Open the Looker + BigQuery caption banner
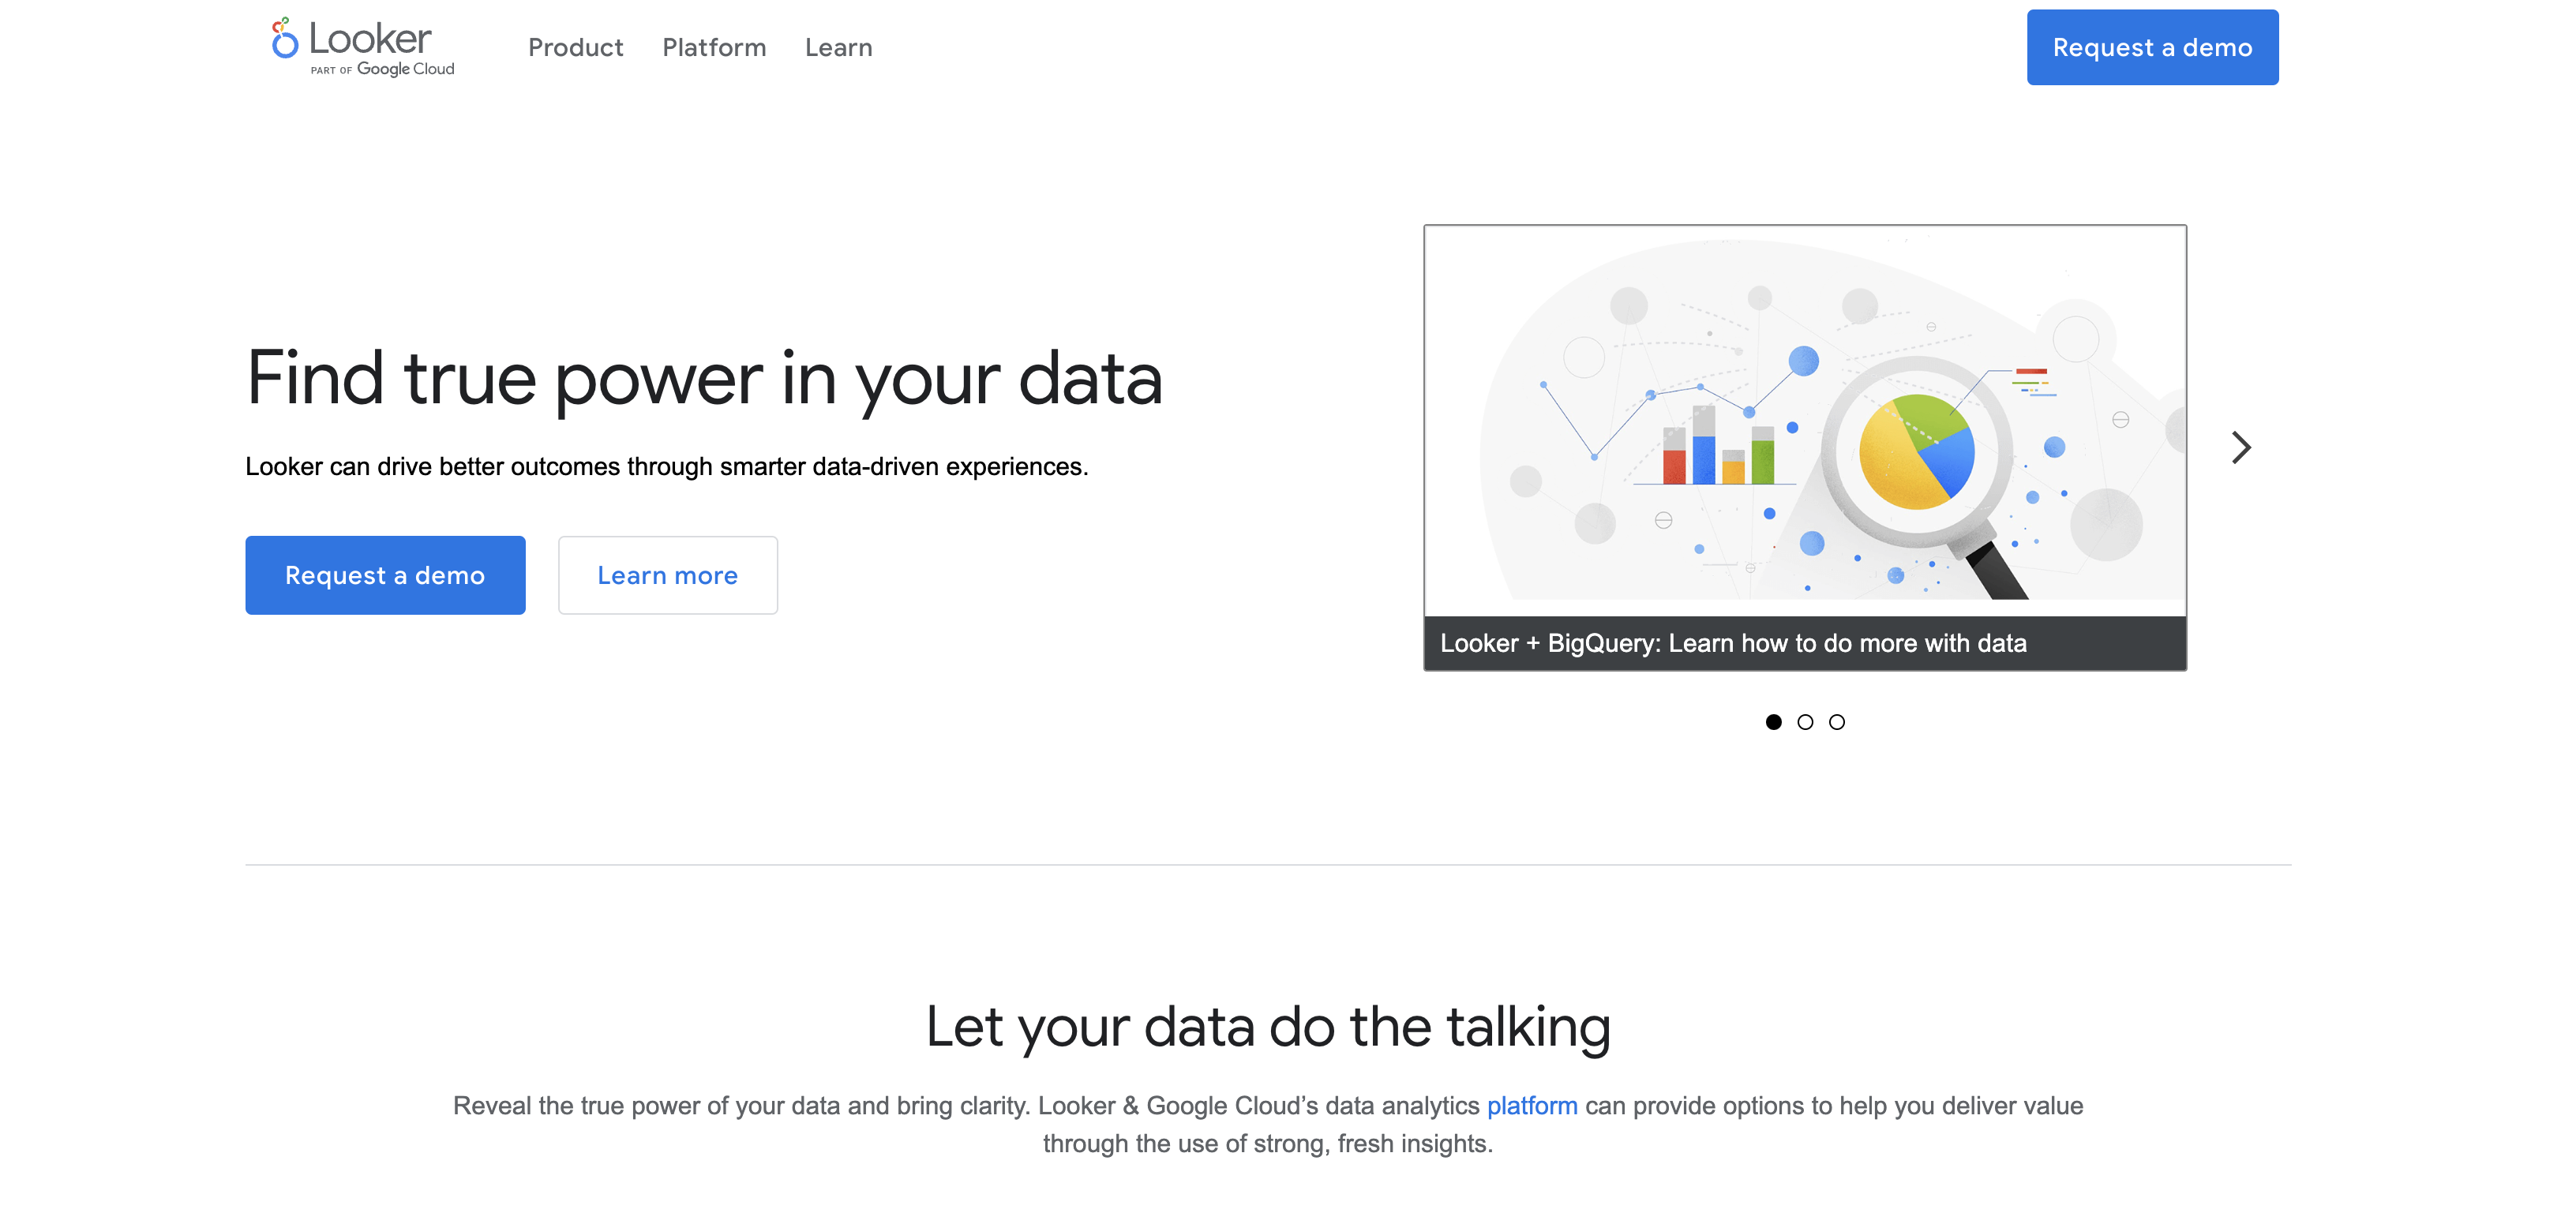Image resolution: width=2576 pixels, height=1224 pixels. [1805, 643]
